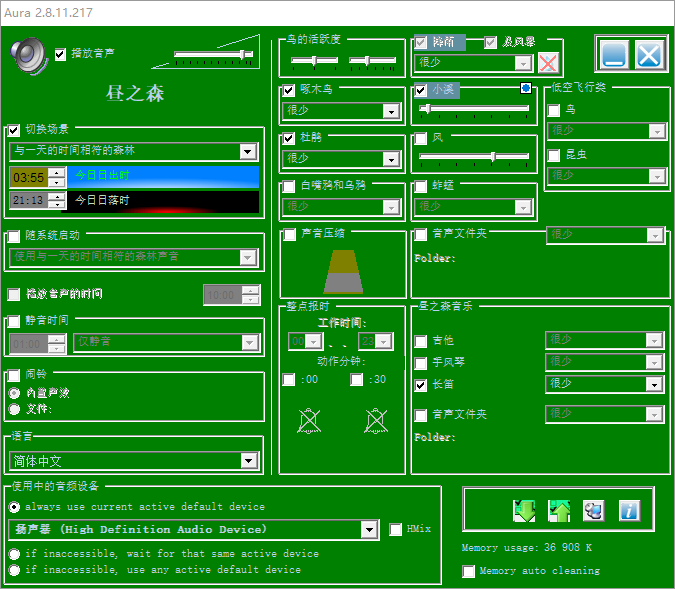Click the 今日日出时 blue bar
This screenshot has width=675, height=589.
pos(163,177)
